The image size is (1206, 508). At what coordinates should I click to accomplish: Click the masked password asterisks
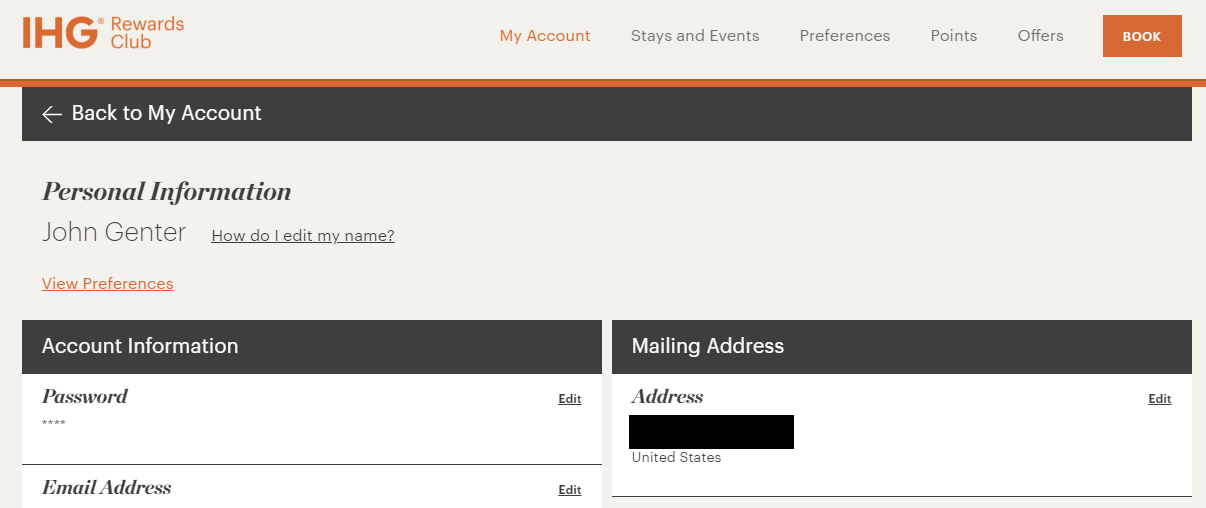point(54,424)
